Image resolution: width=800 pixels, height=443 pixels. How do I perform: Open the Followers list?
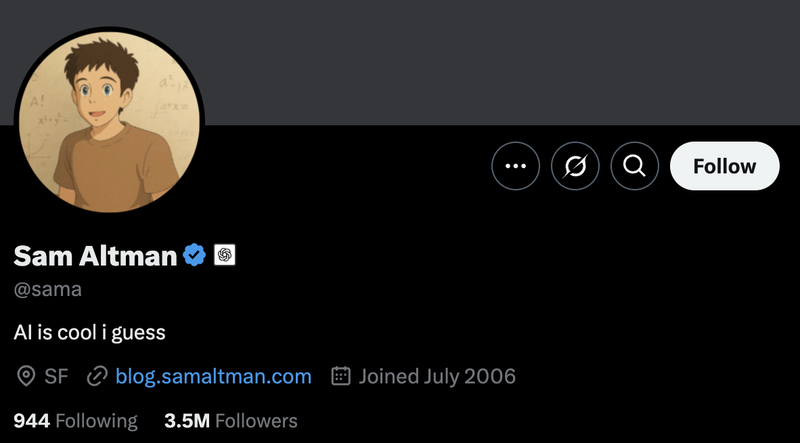coord(256,421)
